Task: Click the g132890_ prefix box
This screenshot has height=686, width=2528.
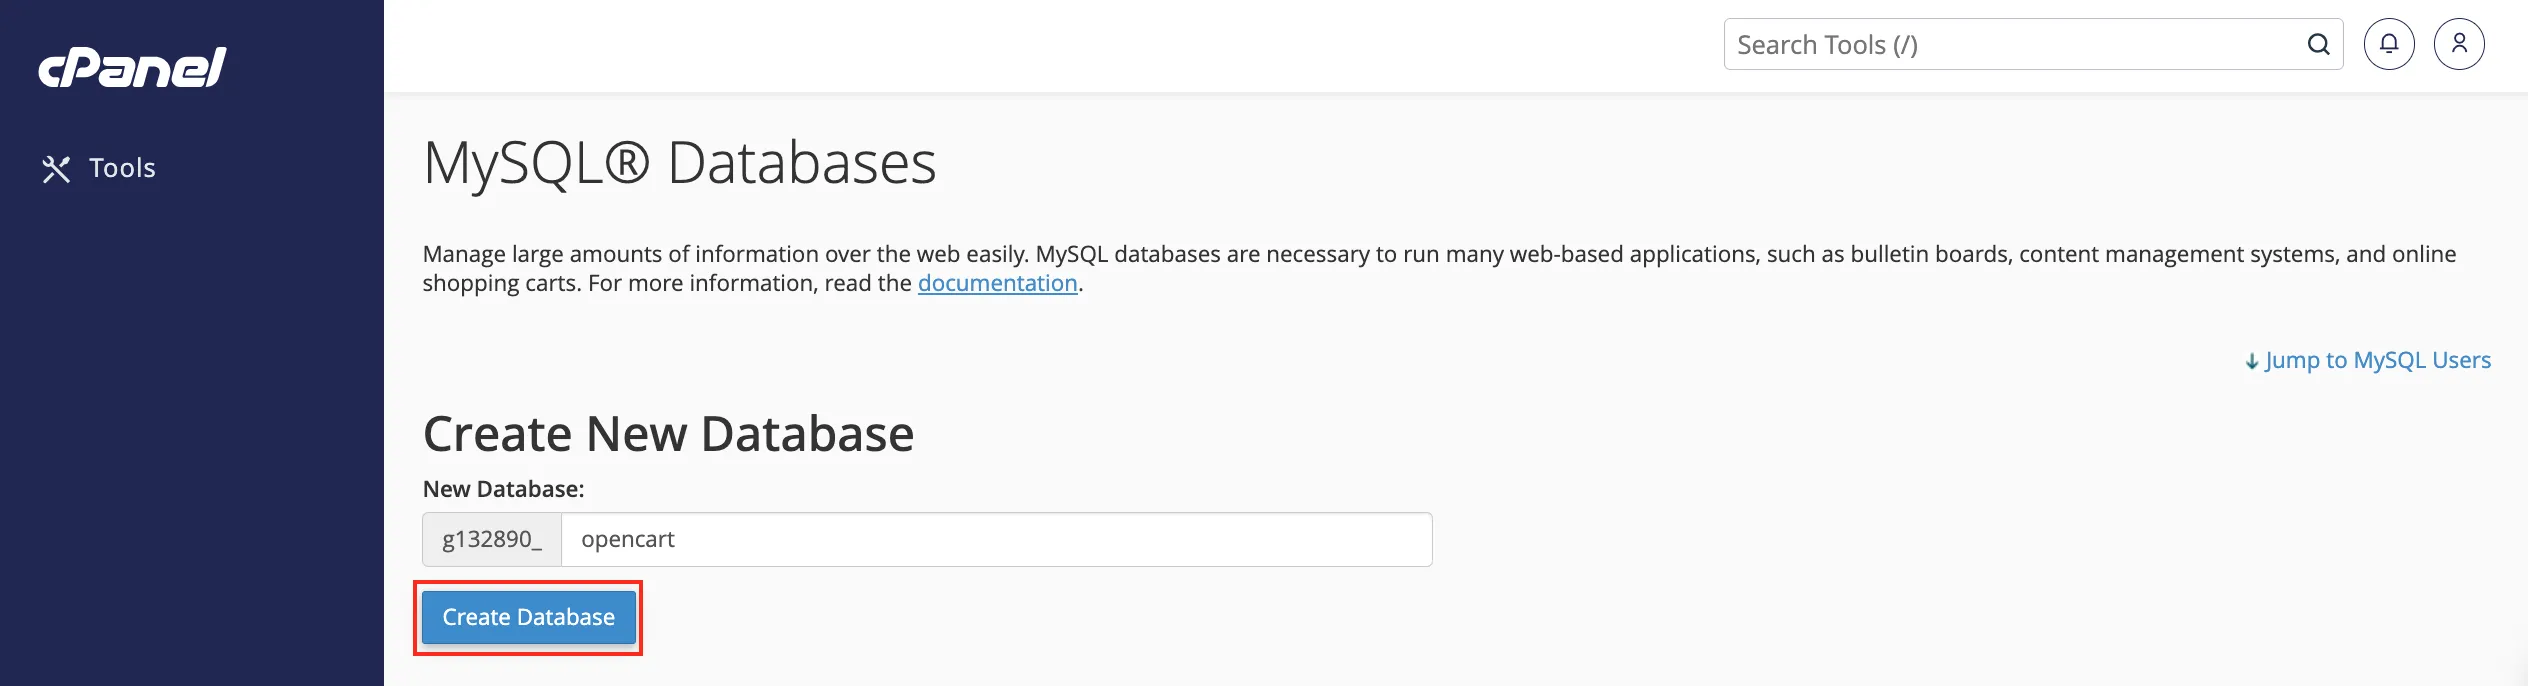Action: pyautogui.click(x=492, y=540)
